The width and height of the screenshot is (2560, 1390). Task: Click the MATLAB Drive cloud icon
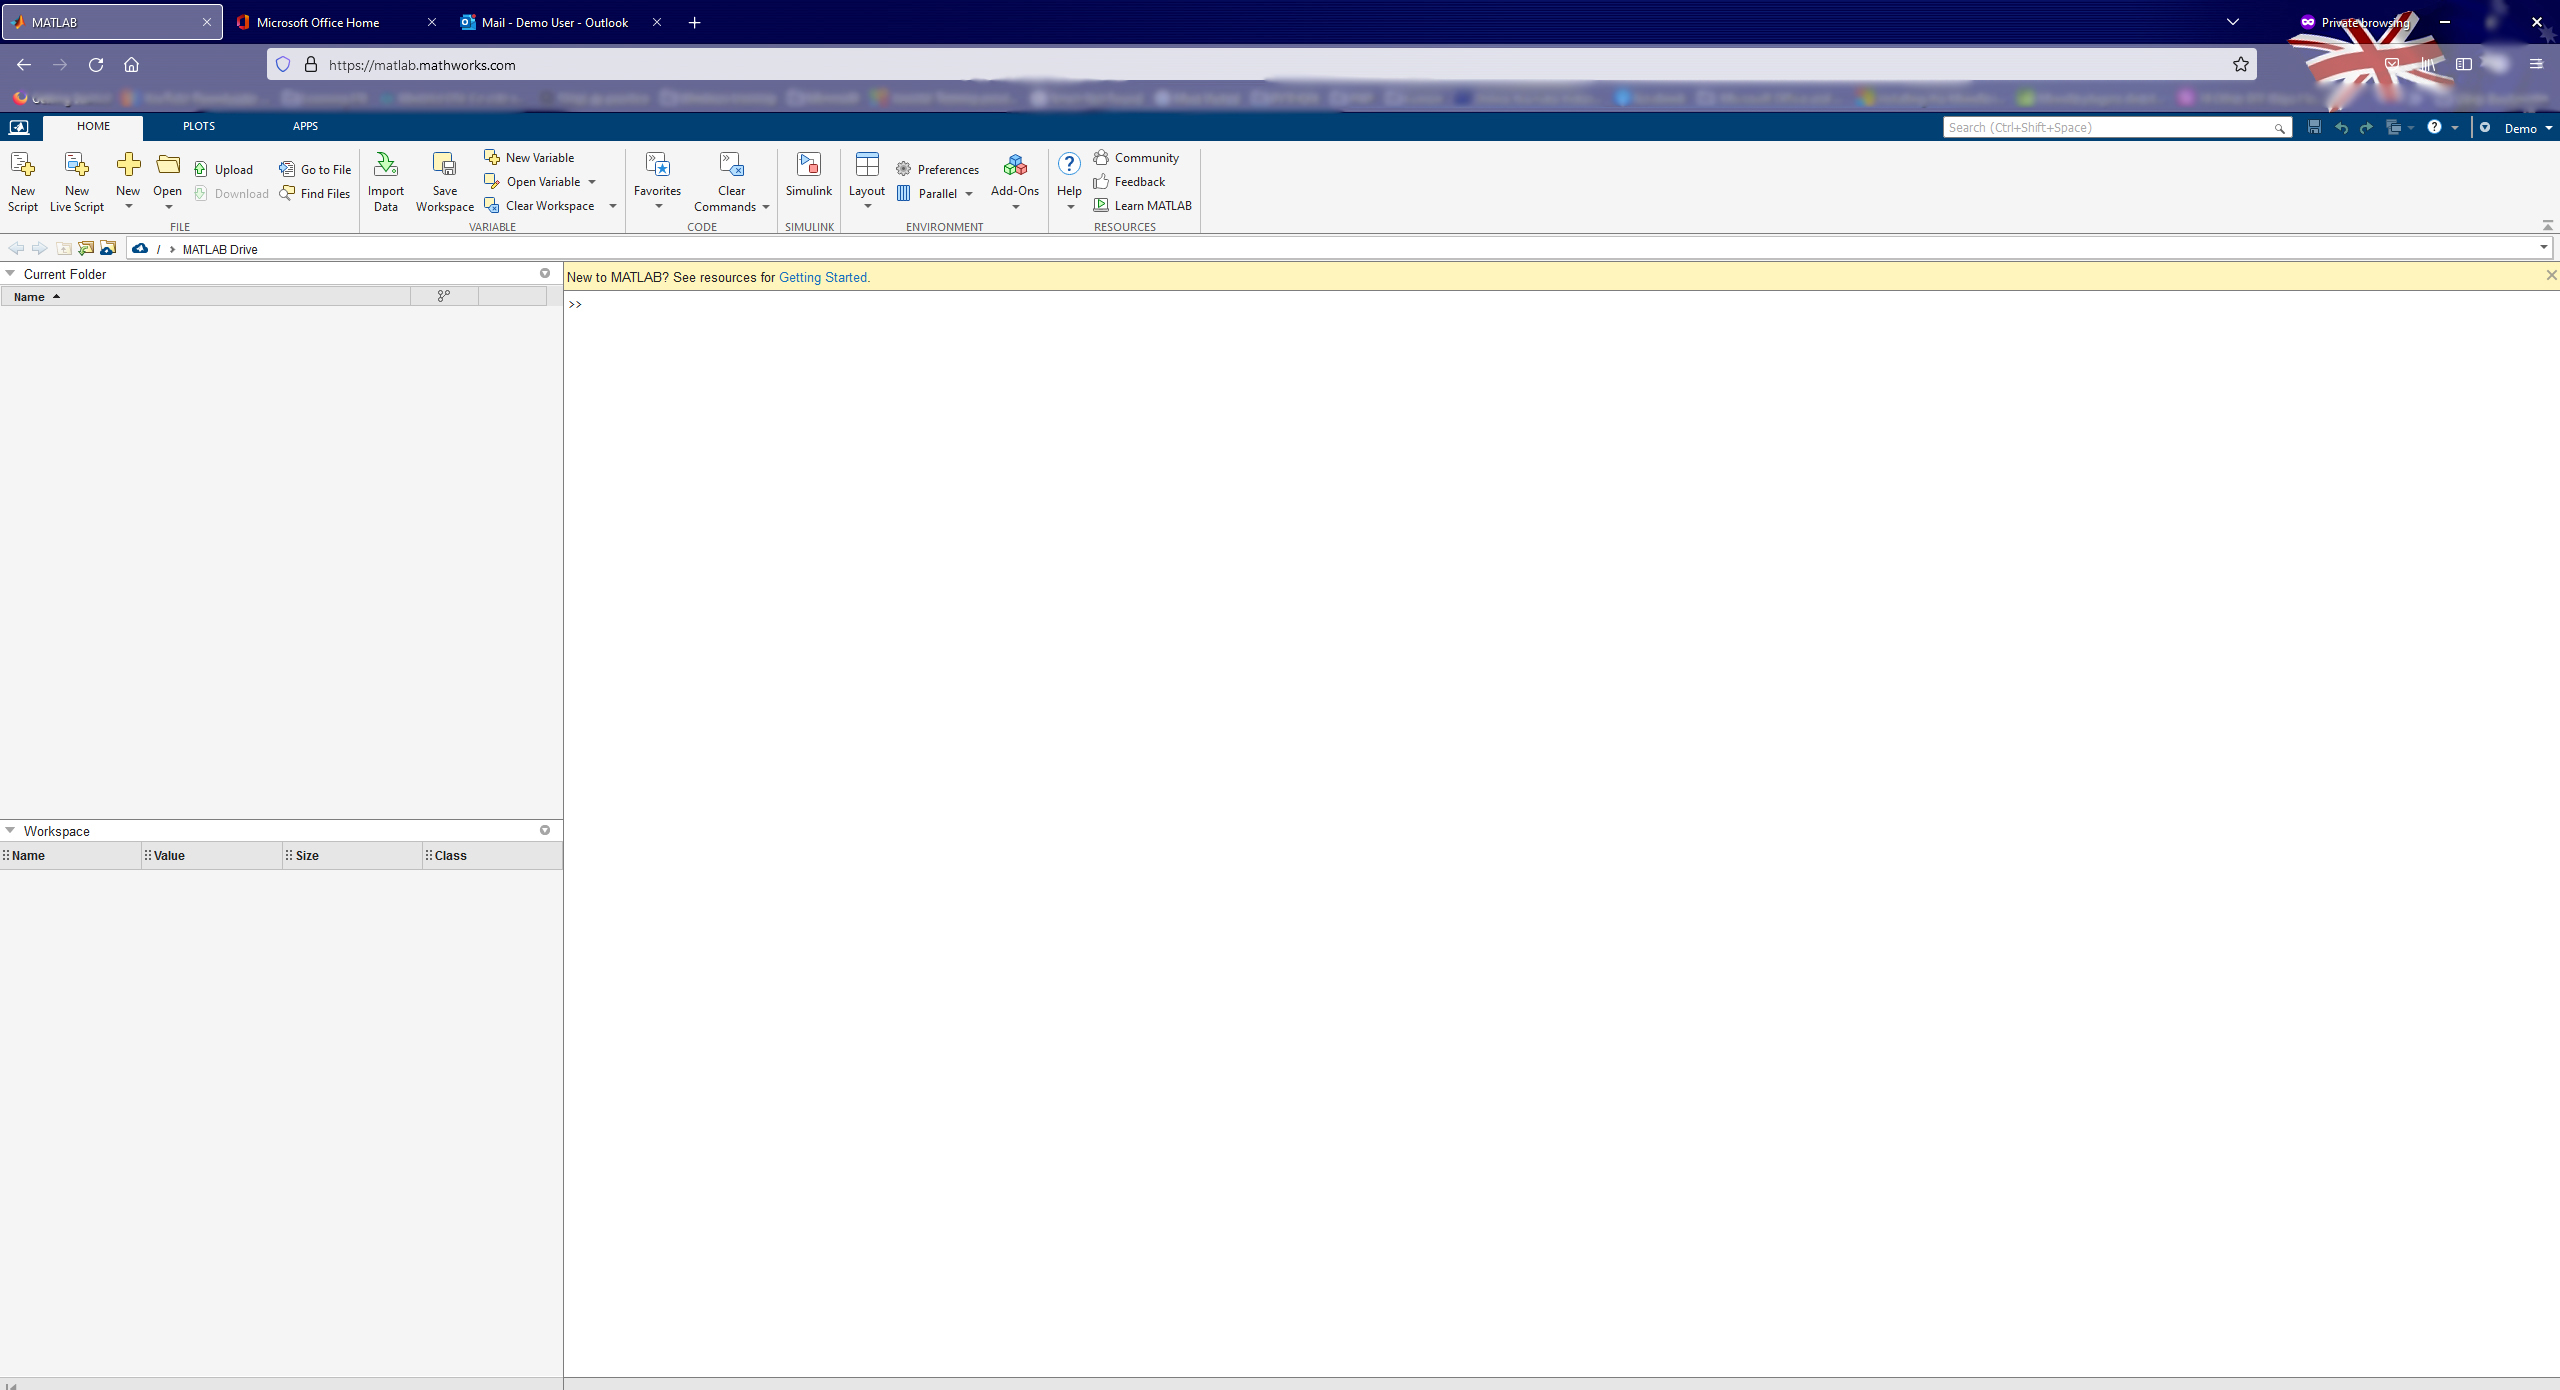click(140, 249)
